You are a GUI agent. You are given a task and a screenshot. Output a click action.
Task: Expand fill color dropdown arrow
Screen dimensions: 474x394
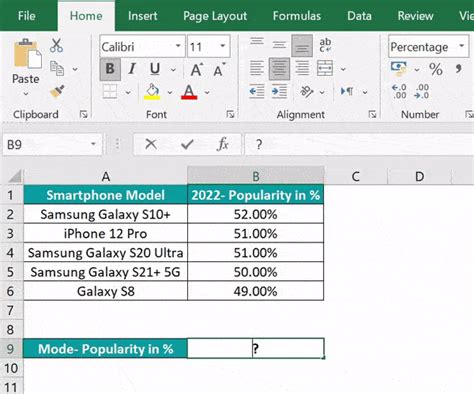click(x=170, y=92)
